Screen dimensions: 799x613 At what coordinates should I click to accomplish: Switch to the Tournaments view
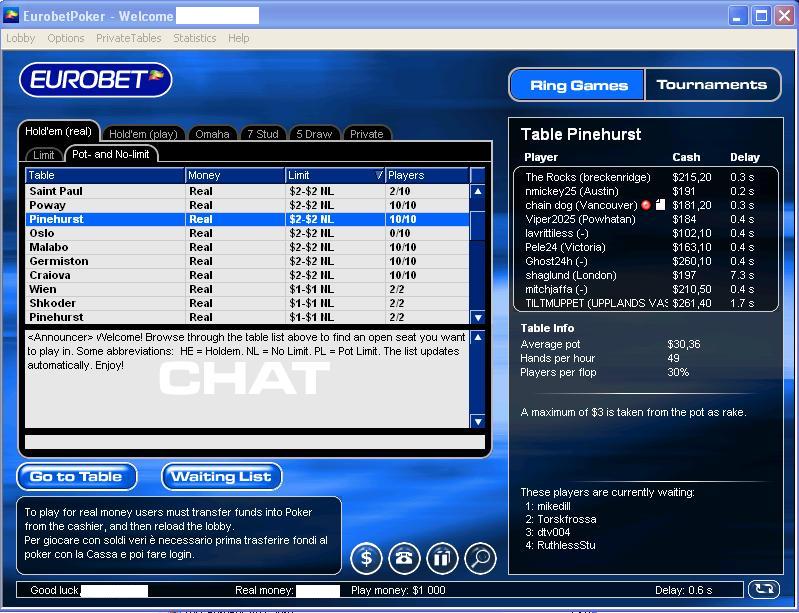(712, 85)
